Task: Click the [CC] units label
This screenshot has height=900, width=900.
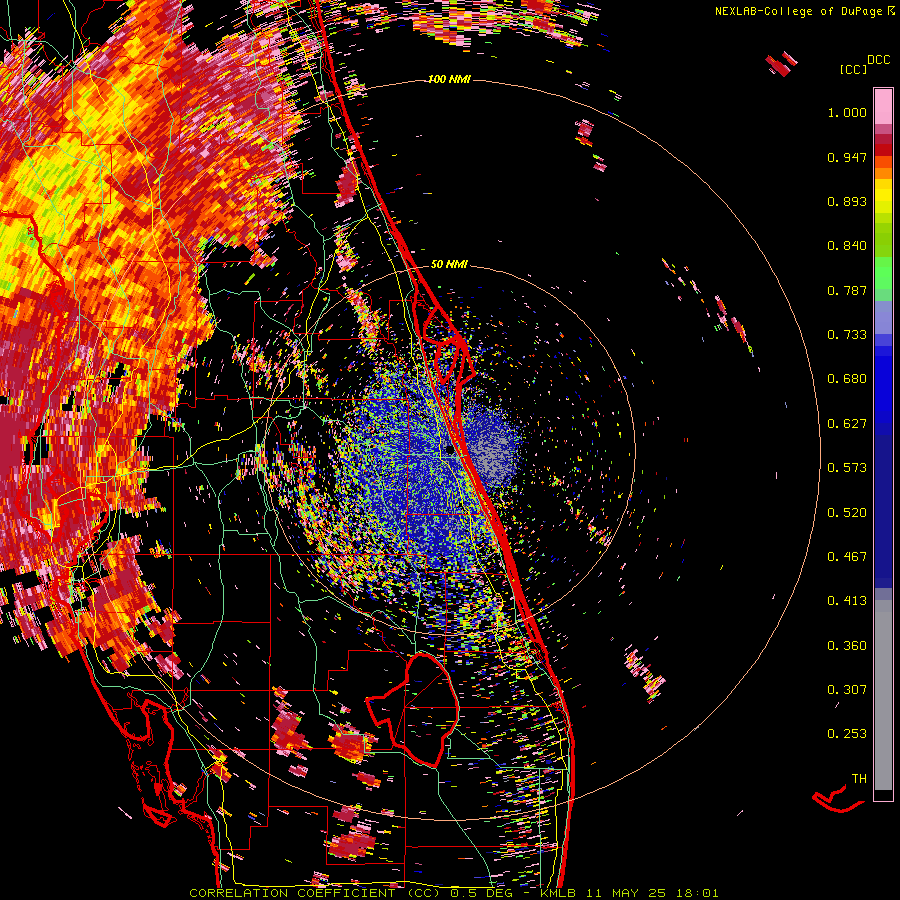Action: click(853, 69)
